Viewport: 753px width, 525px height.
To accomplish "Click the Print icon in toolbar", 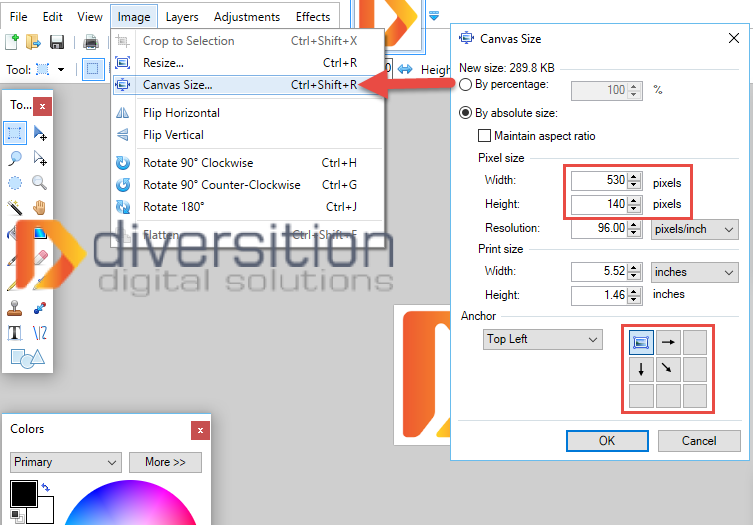I will point(91,42).
